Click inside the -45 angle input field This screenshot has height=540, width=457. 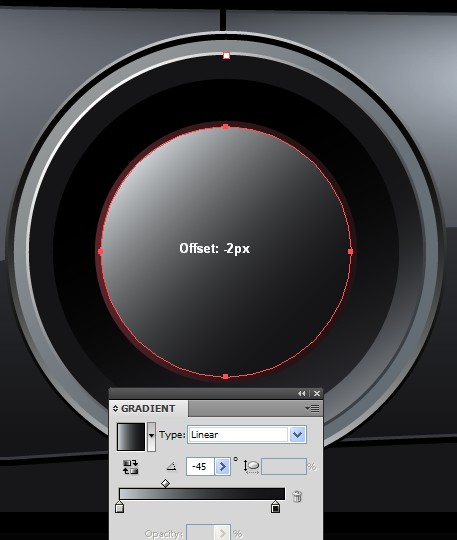pyautogui.click(x=200, y=467)
